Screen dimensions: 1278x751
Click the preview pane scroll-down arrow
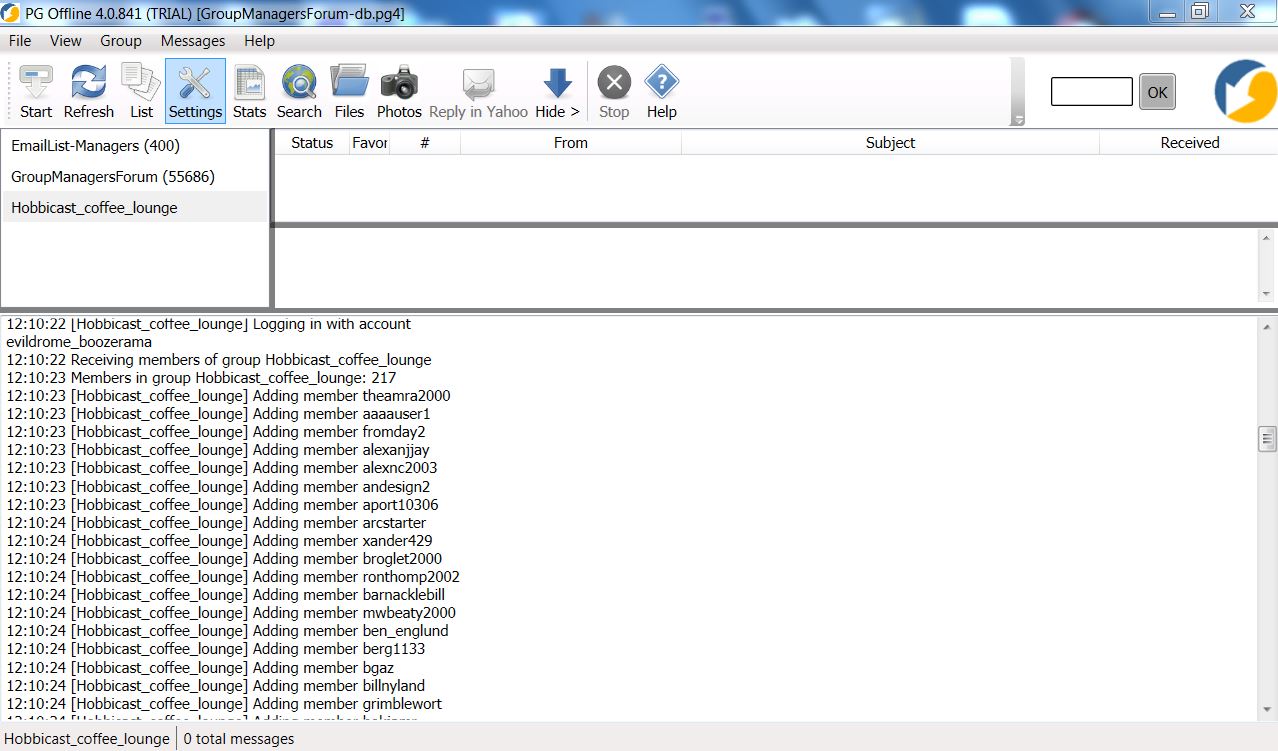[1268, 293]
